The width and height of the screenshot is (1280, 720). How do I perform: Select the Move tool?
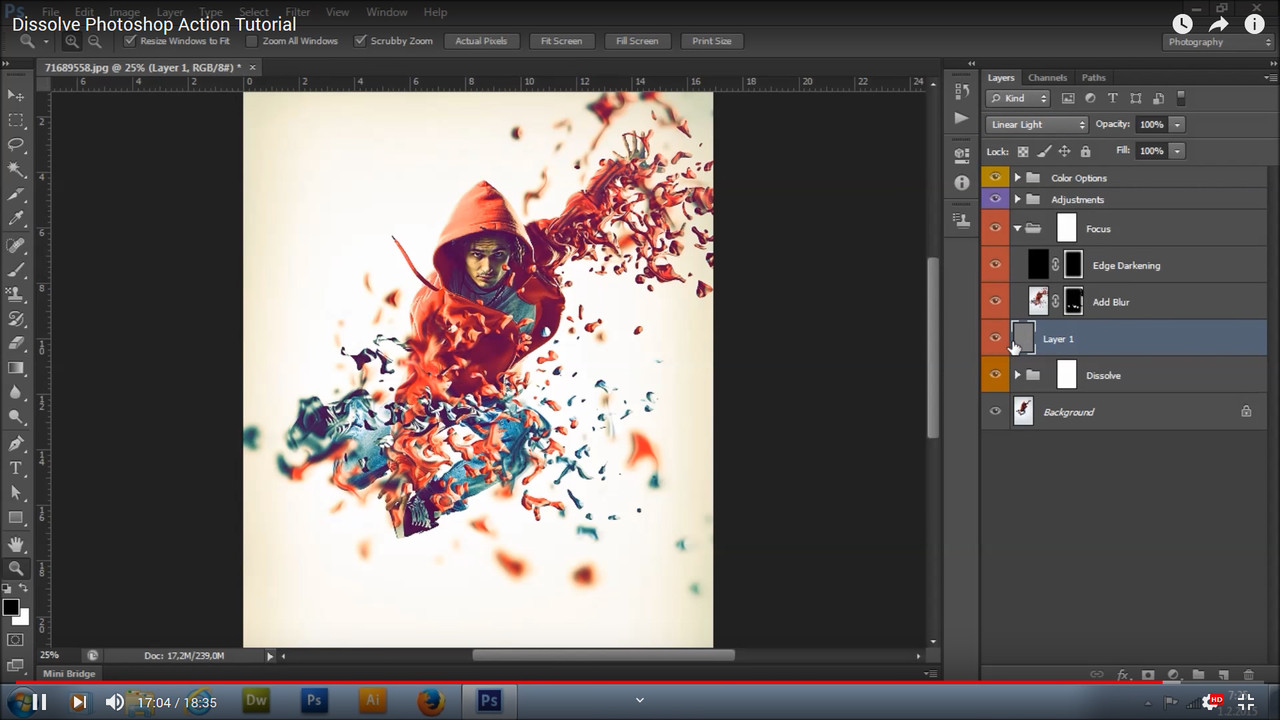pos(16,95)
